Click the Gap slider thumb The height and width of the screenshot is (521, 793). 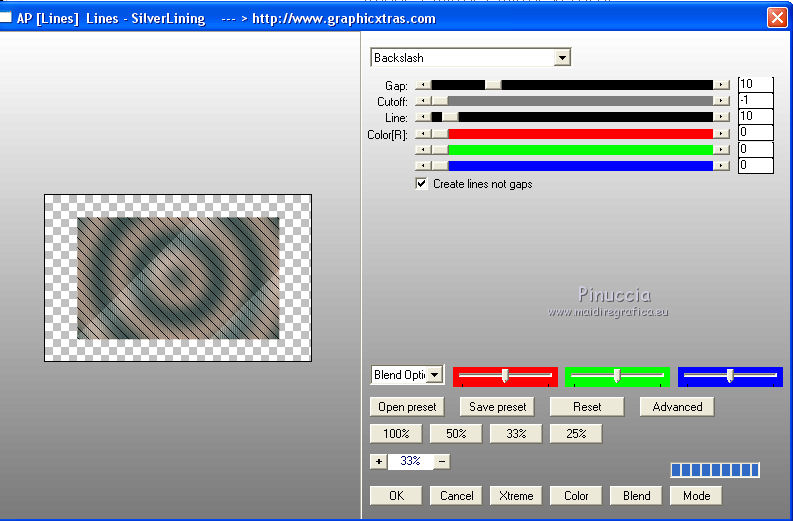click(493, 85)
